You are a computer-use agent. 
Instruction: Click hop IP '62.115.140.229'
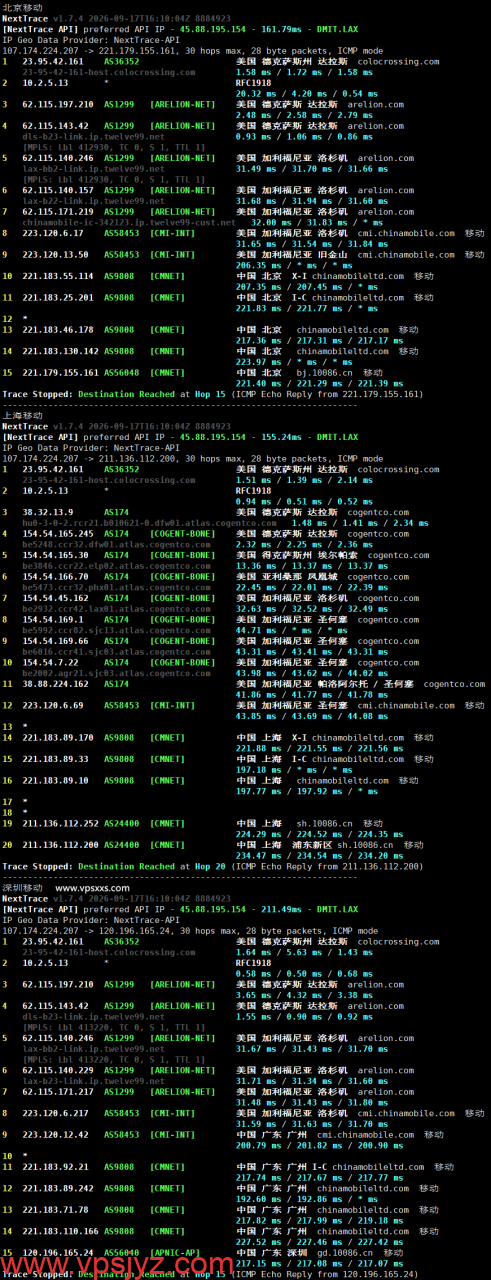58,1071
